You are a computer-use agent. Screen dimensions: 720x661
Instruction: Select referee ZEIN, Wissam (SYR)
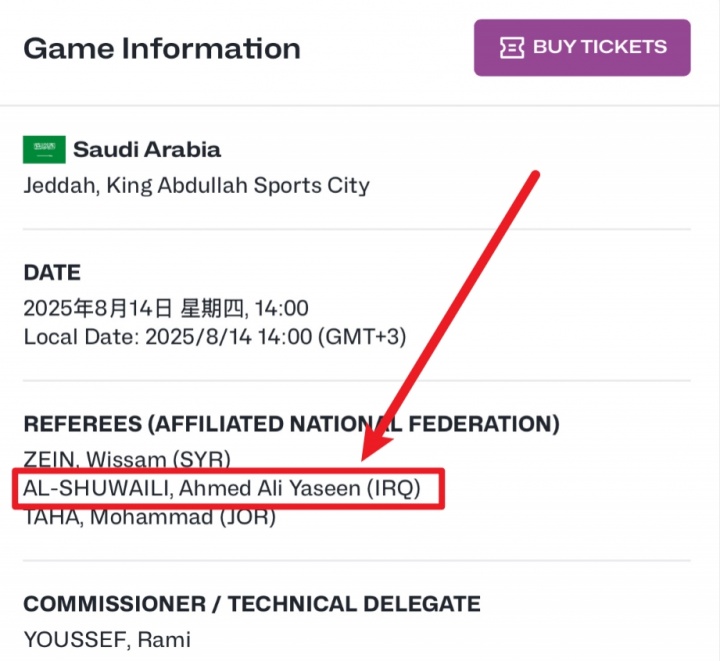[x=127, y=460]
